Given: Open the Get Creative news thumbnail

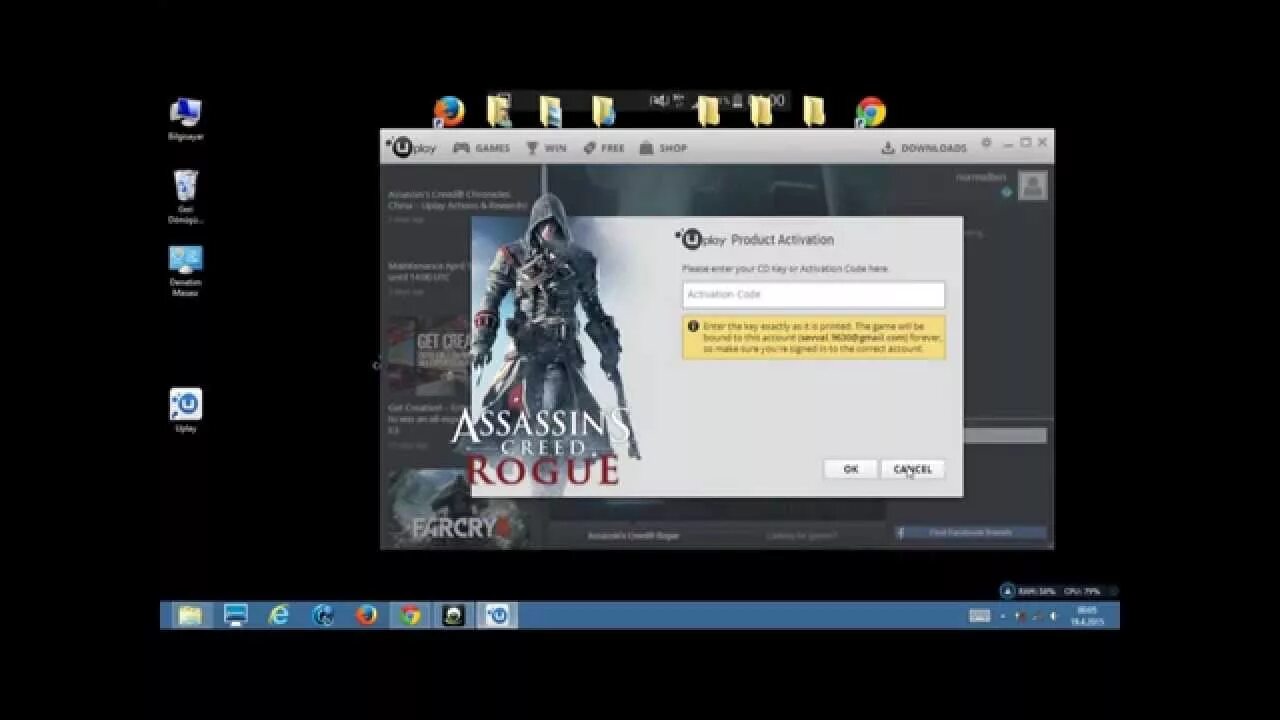Looking at the screenshot, I should coord(430,358).
